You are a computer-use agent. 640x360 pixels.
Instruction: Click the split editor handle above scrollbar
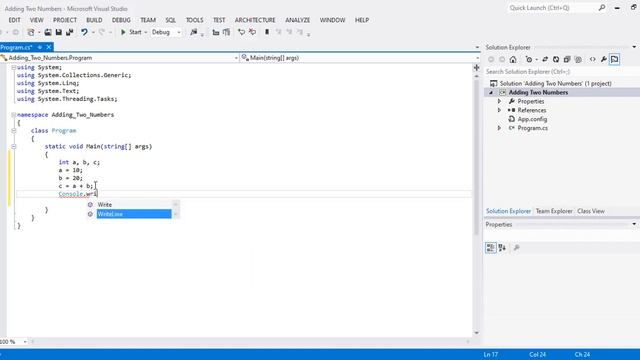[x=476, y=68]
